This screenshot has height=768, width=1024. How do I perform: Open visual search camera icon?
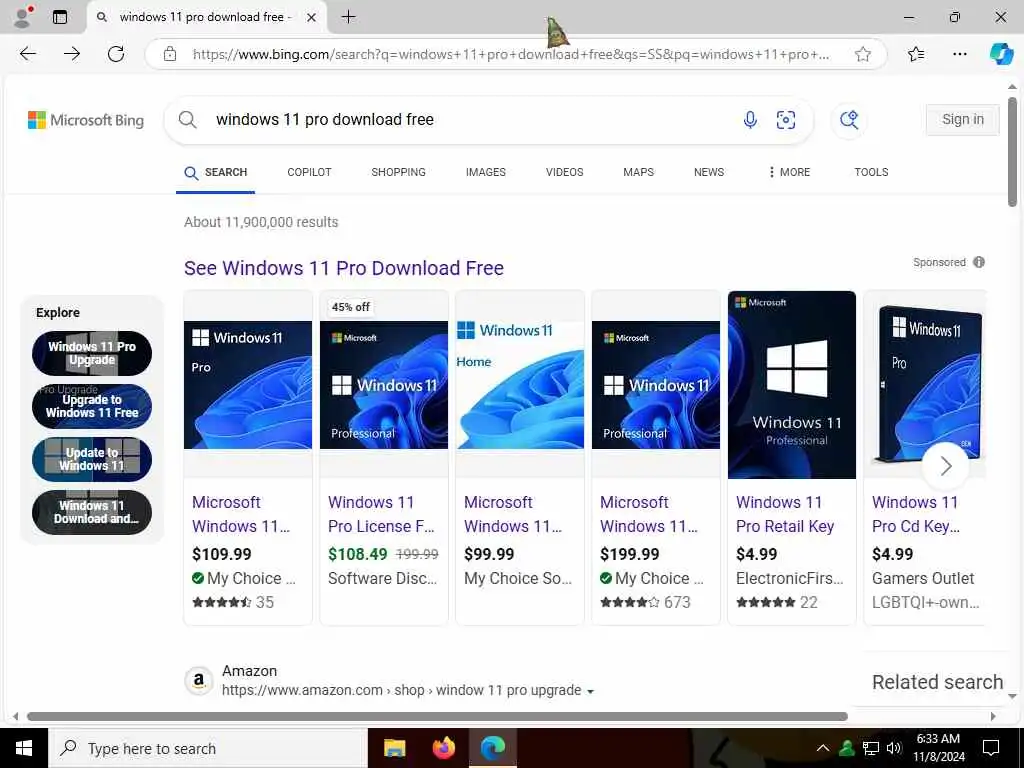coord(786,120)
